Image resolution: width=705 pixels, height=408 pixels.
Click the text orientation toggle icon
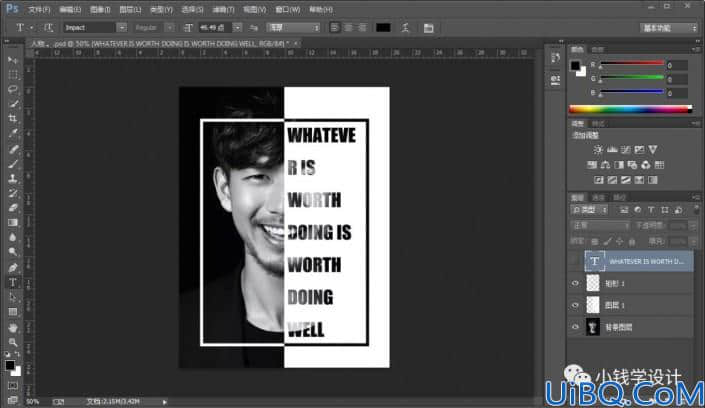click(48, 28)
